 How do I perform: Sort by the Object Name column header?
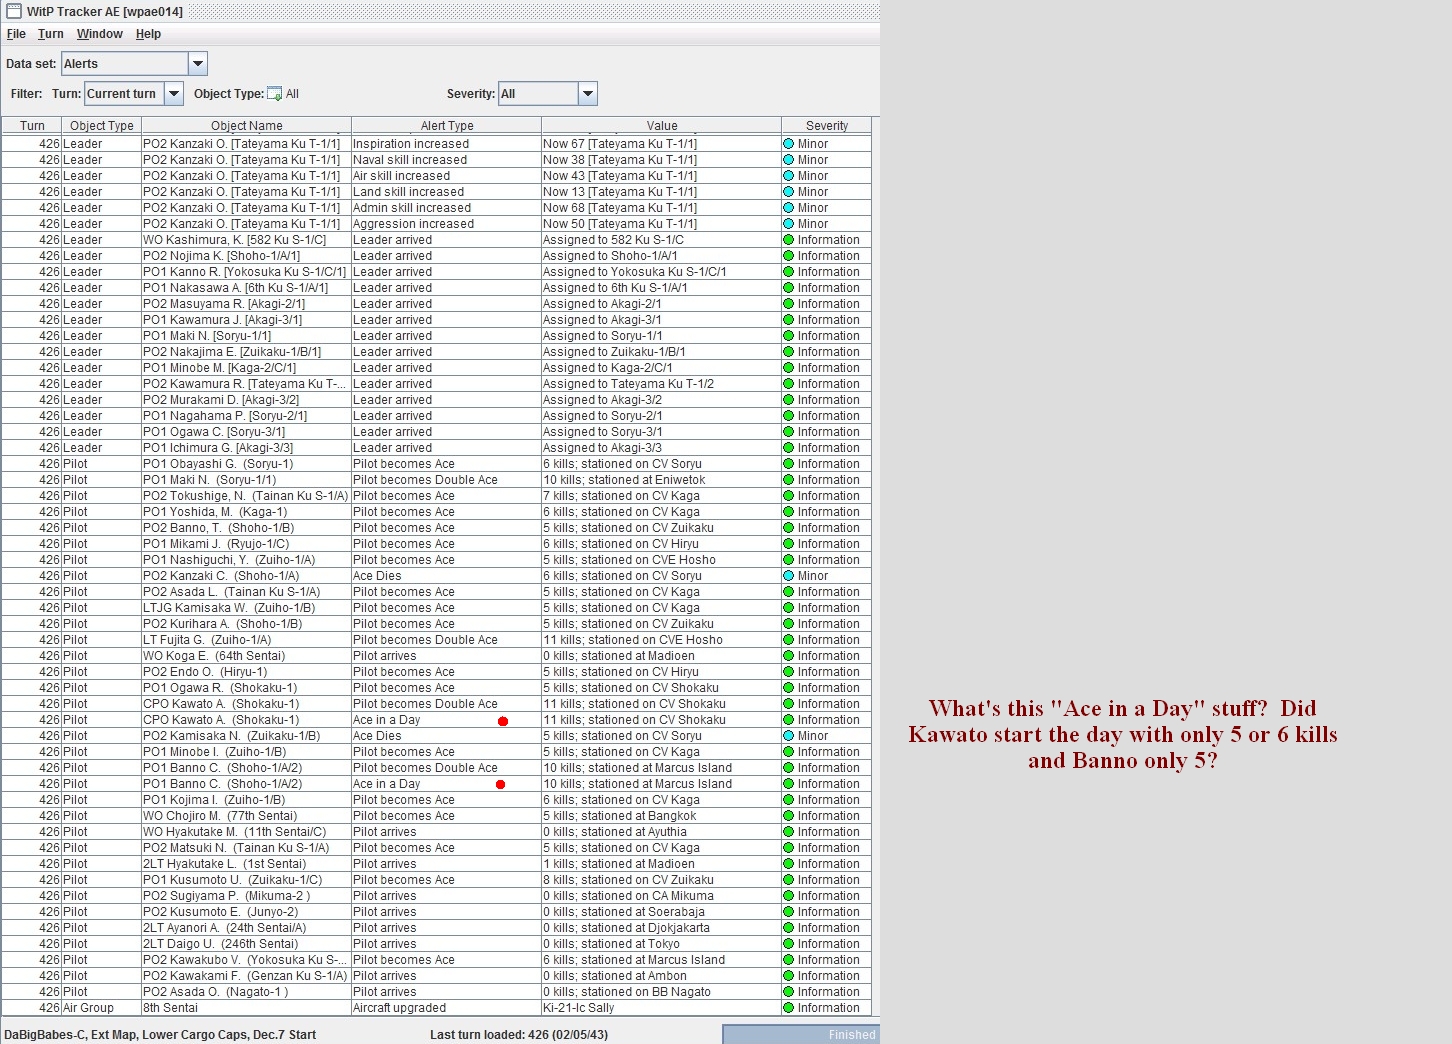pyautogui.click(x=247, y=126)
